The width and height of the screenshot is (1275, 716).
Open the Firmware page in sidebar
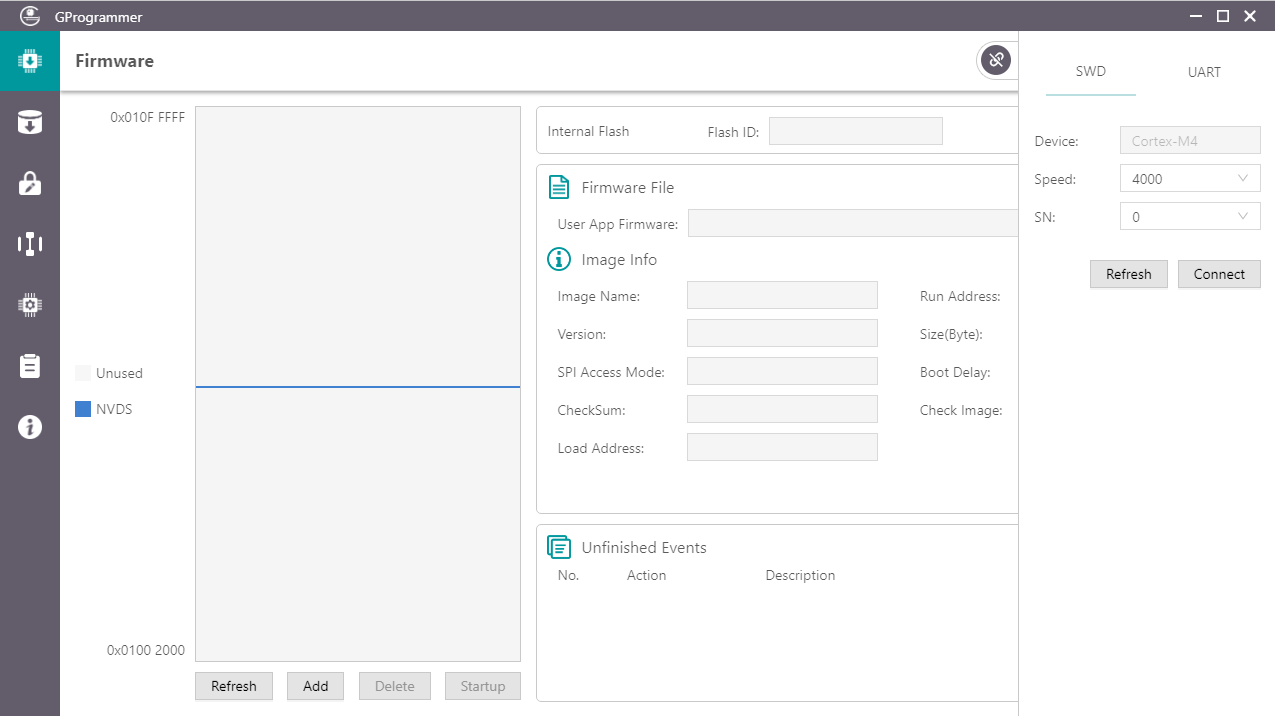[30, 61]
